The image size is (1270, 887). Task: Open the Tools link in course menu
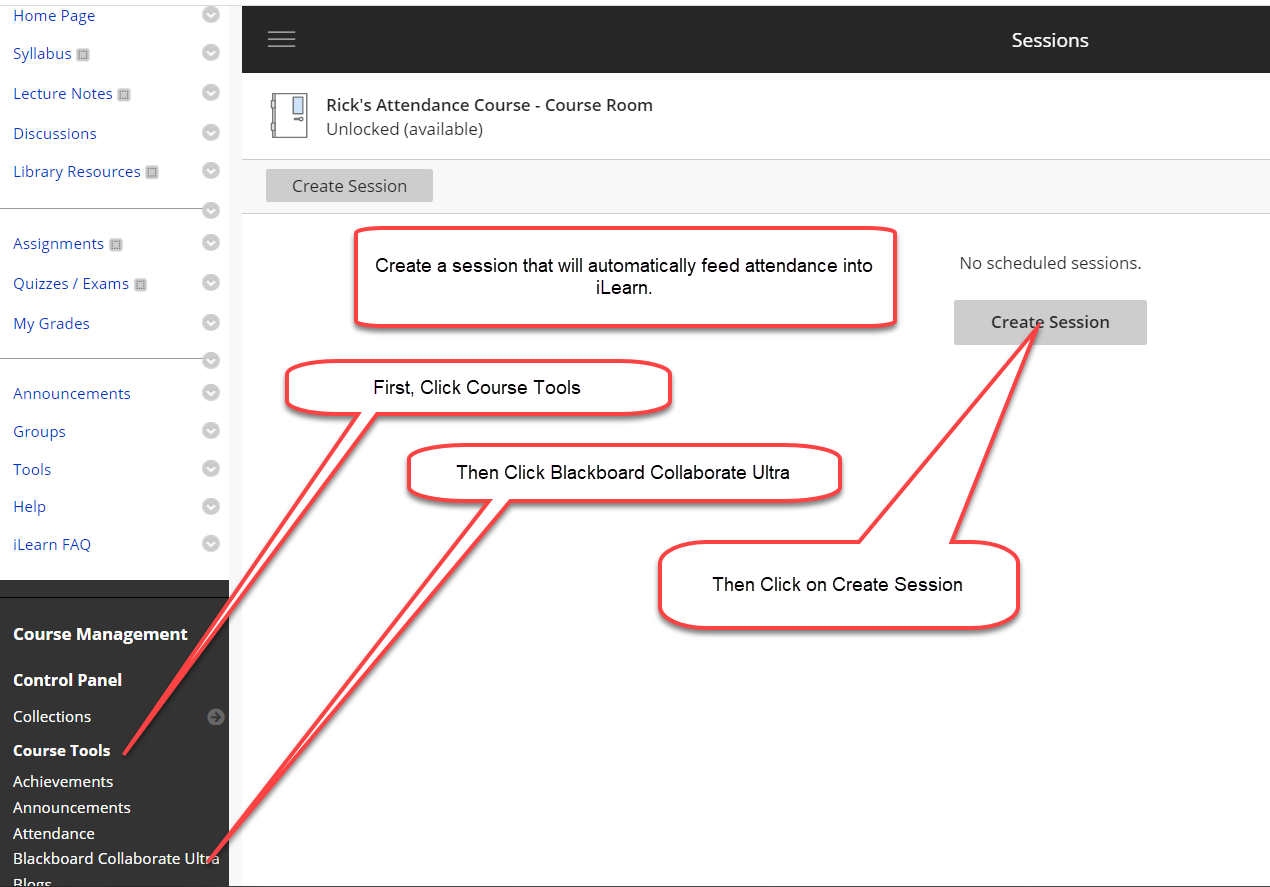[32, 470]
